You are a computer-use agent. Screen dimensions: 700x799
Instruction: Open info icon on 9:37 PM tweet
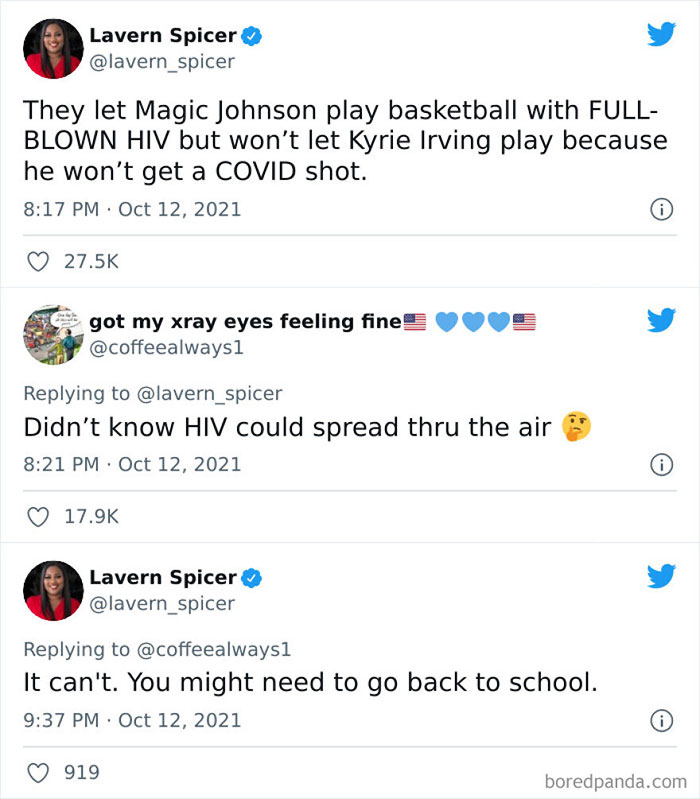click(661, 721)
